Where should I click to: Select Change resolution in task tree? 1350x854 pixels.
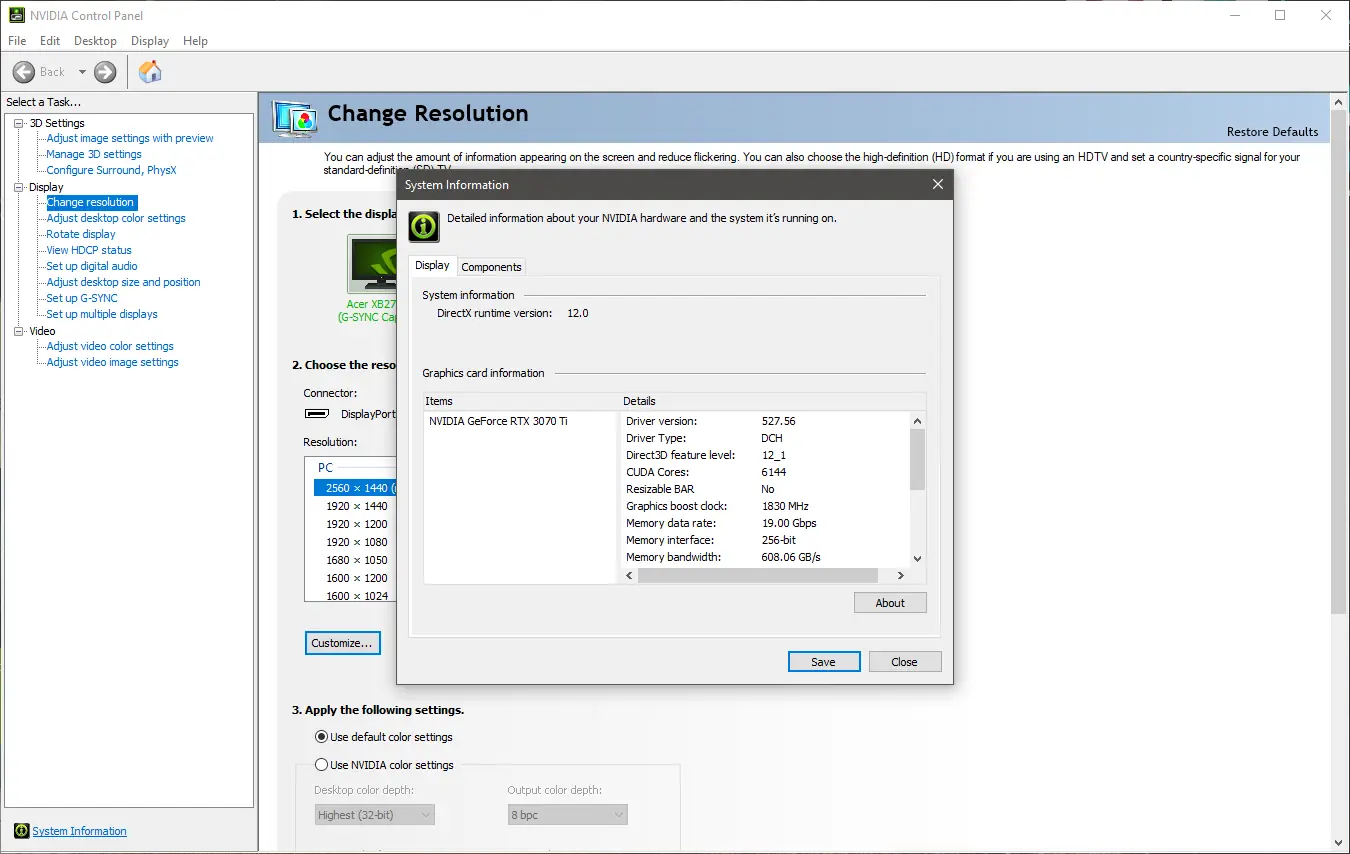tap(90, 202)
